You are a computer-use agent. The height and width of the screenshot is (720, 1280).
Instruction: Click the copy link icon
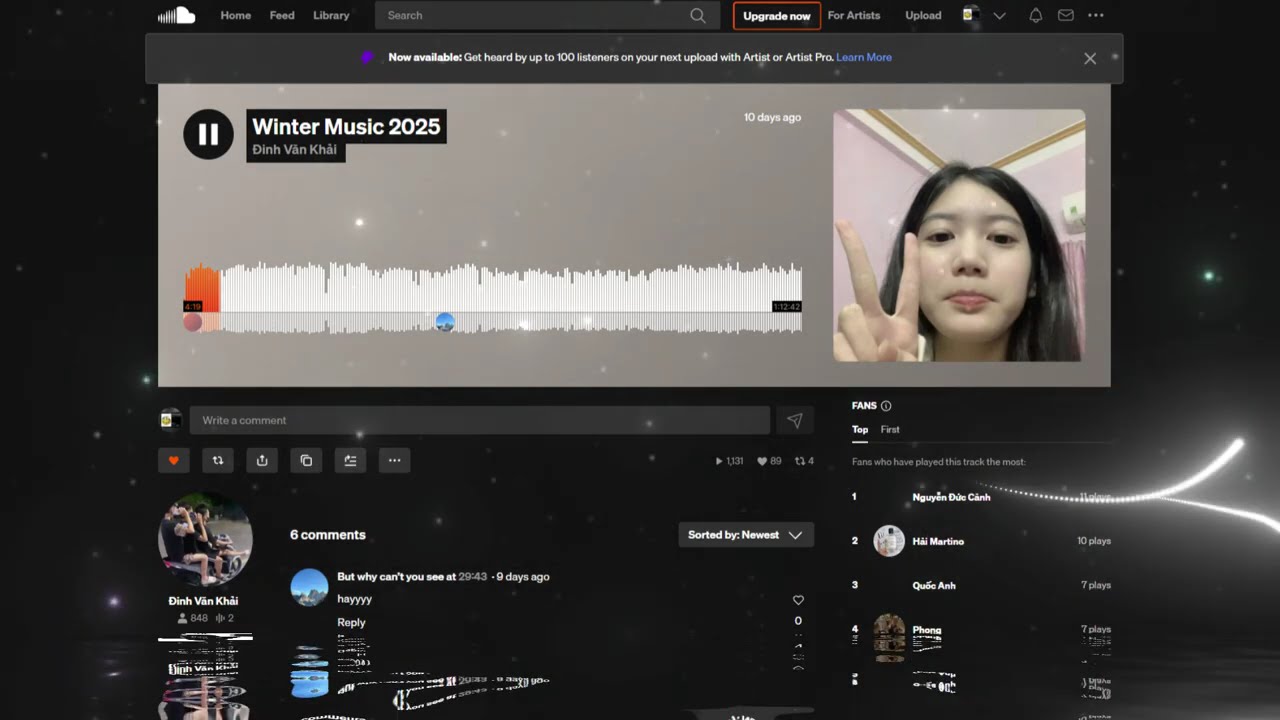[306, 460]
